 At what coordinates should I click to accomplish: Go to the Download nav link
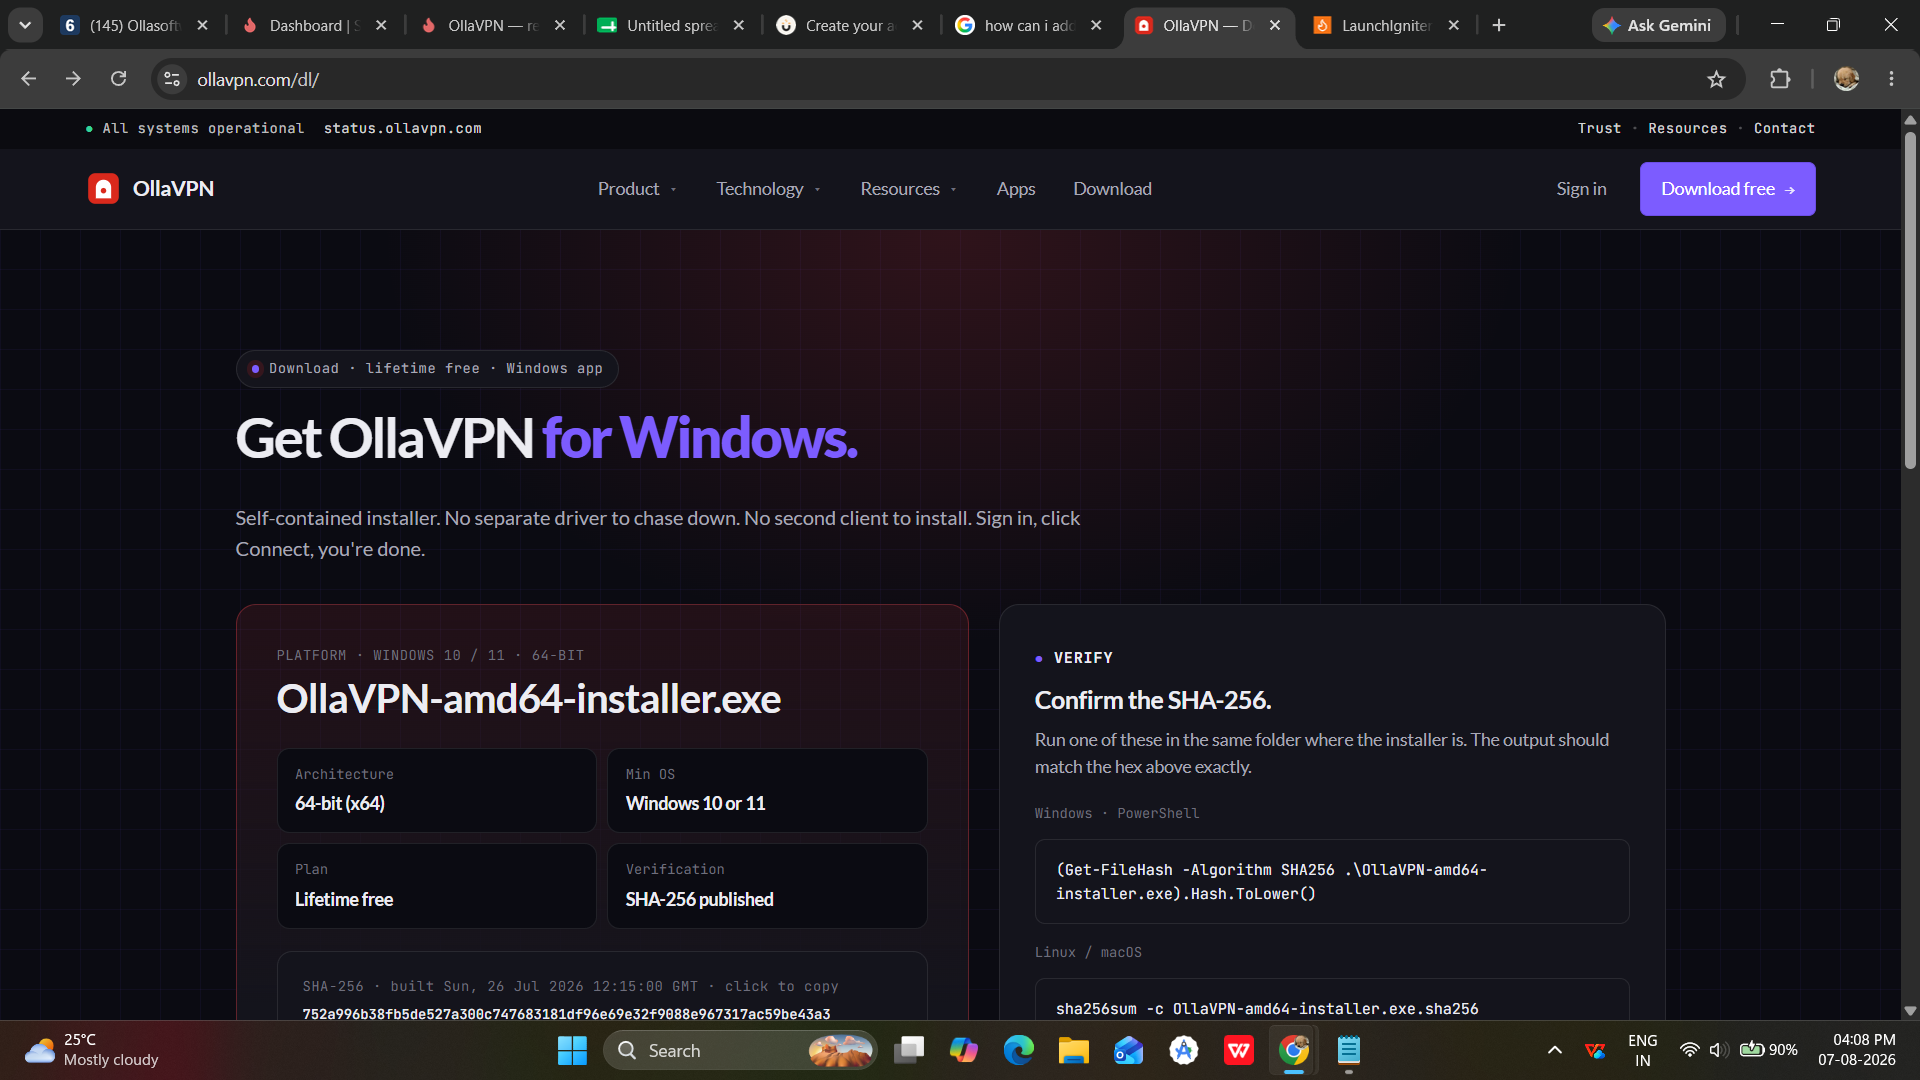point(1112,189)
